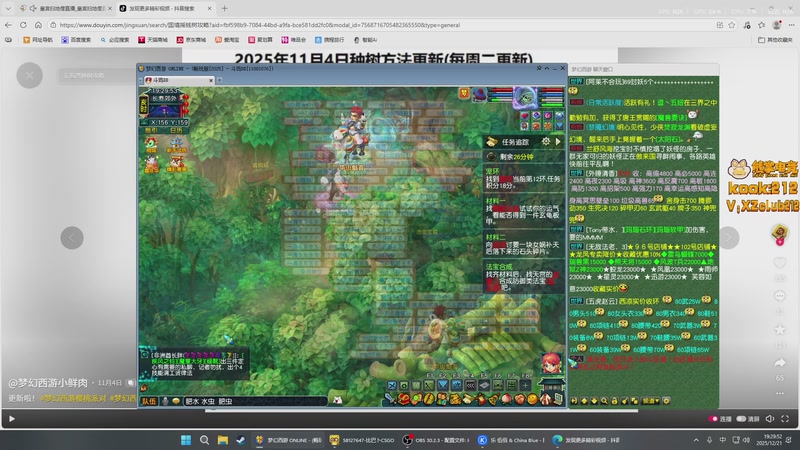Click the sword attack icon in game bar
800x450 pixels.
(390, 399)
